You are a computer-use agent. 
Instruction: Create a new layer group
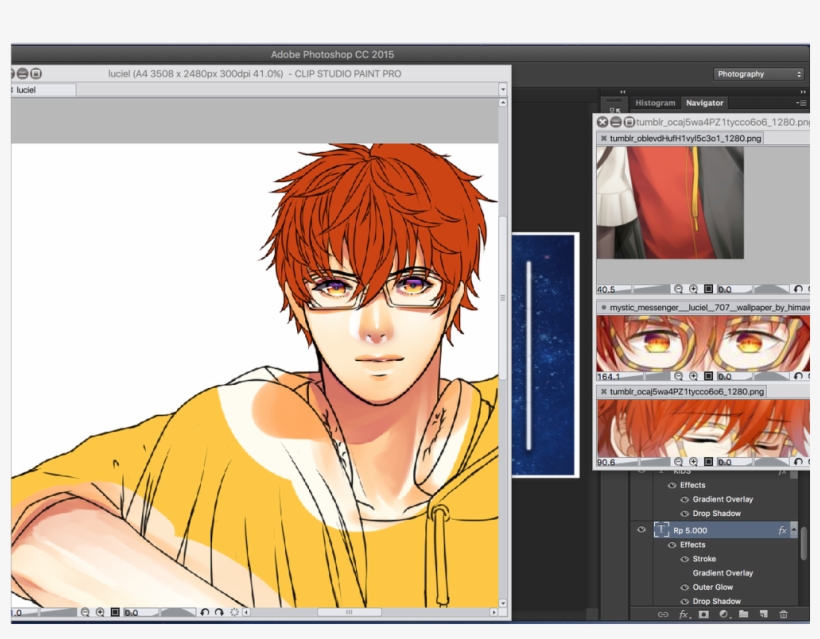(743, 615)
